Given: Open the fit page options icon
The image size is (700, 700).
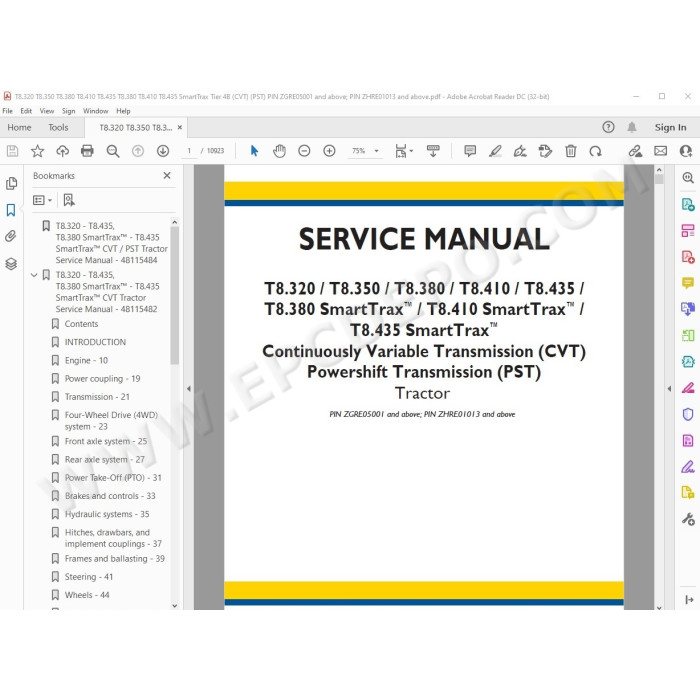Looking at the screenshot, I should point(404,151).
